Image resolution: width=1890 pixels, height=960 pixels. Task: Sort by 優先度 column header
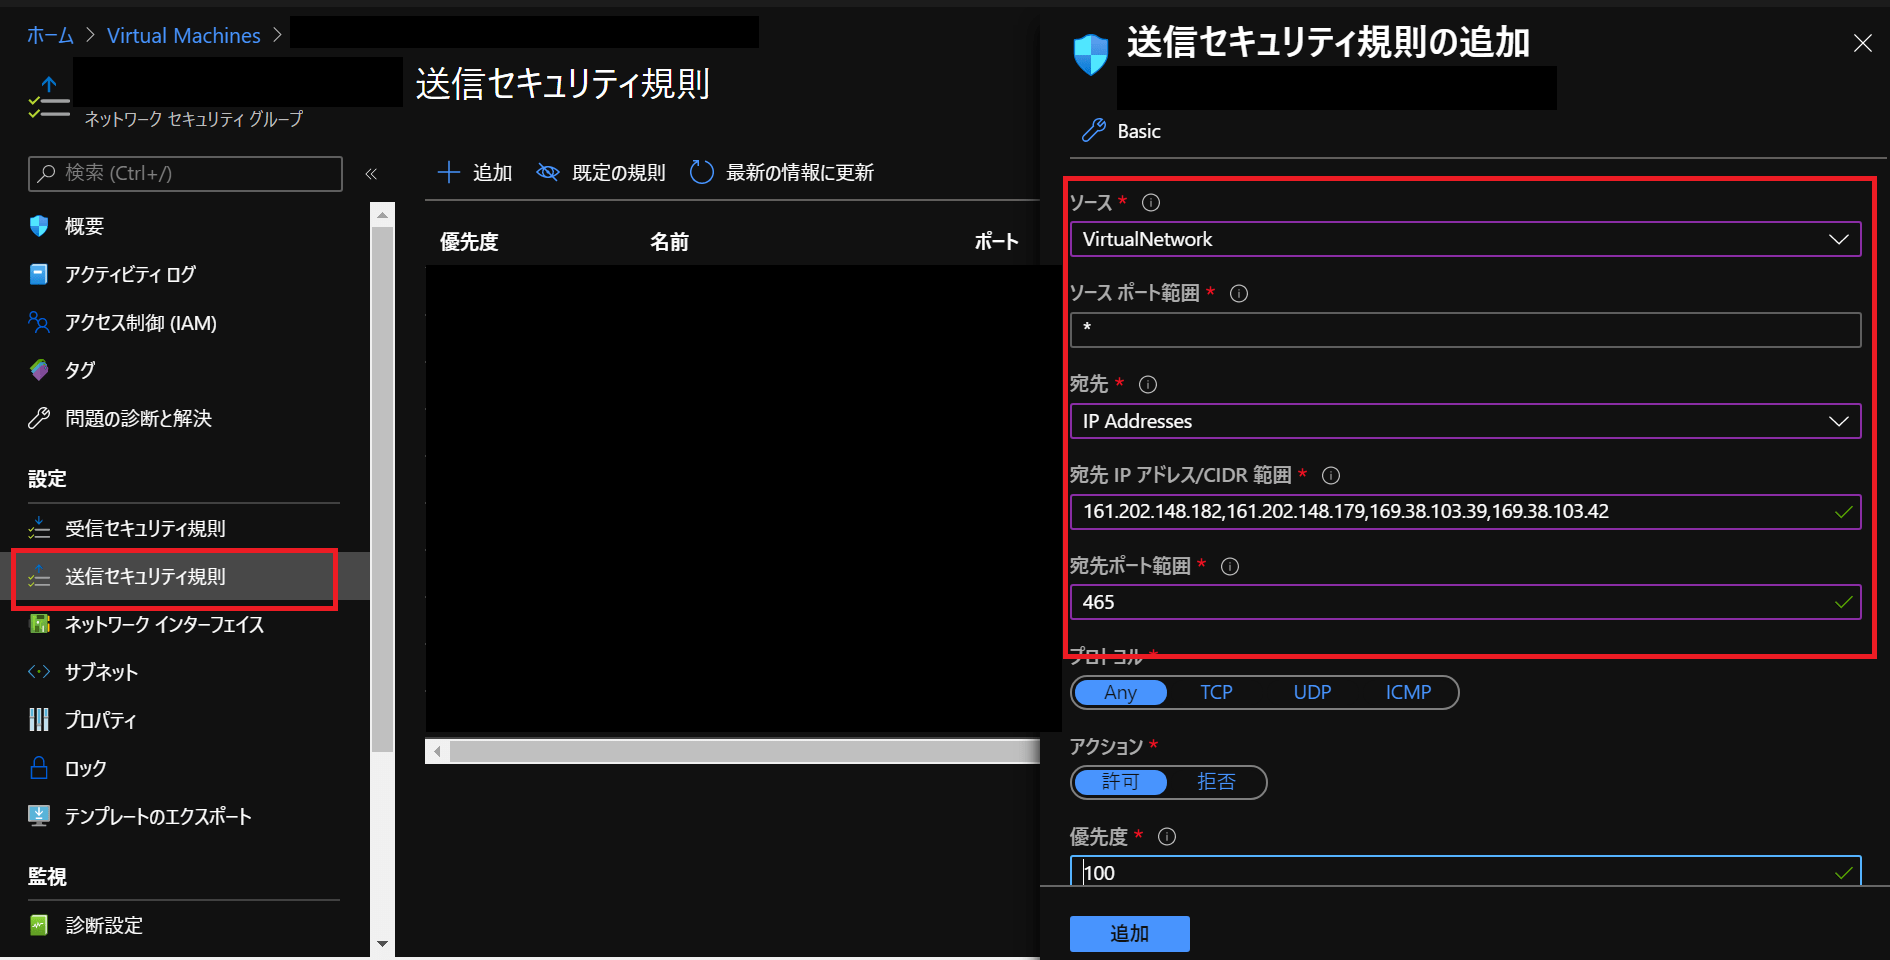[469, 242]
